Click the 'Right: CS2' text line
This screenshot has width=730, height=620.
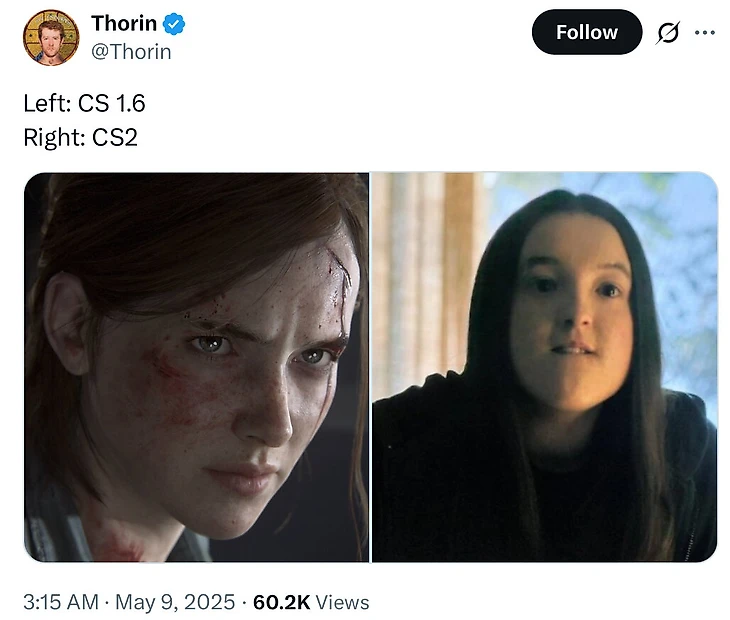(80, 137)
